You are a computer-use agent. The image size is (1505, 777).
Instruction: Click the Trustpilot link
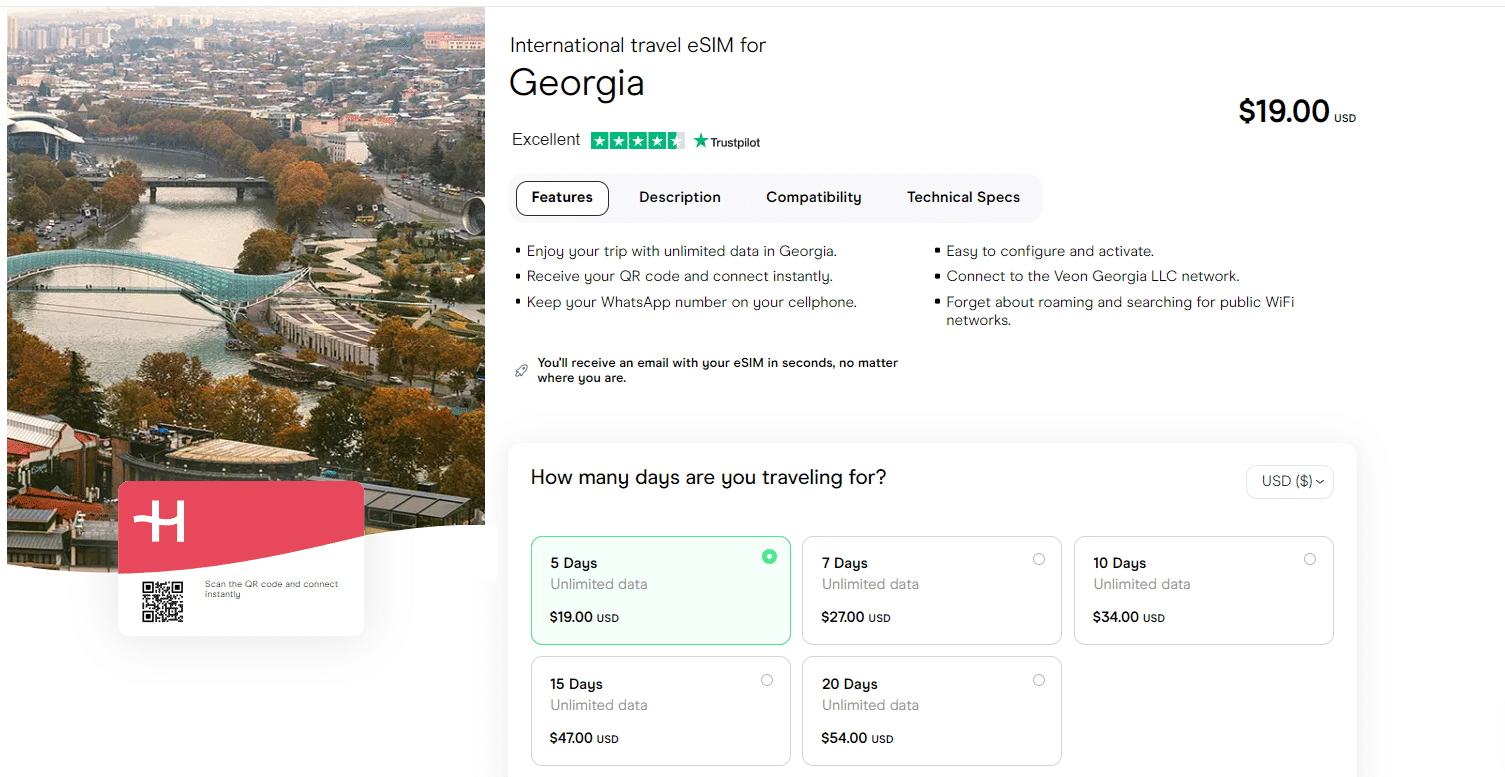pyautogui.click(x=726, y=141)
